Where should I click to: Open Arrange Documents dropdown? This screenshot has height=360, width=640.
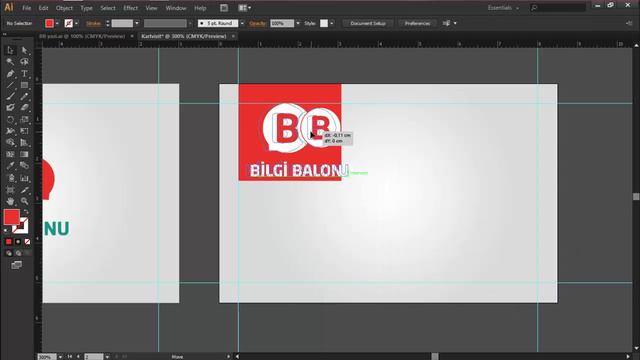(x=244, y=8)
